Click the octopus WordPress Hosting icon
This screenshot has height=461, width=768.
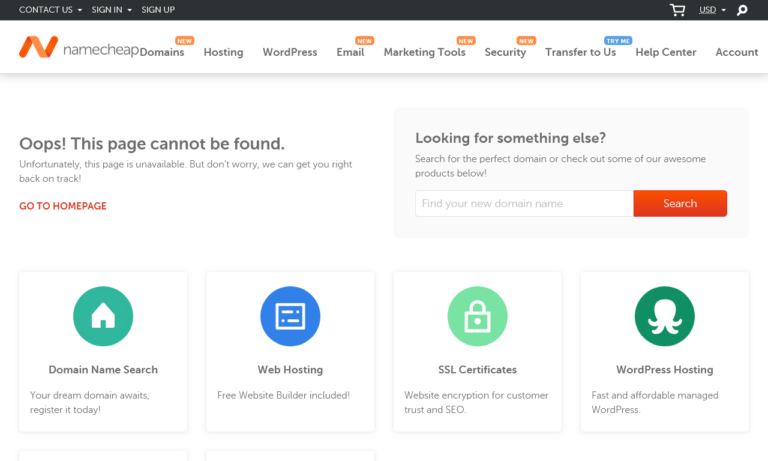pyautogui.click(x=664, y=316)
